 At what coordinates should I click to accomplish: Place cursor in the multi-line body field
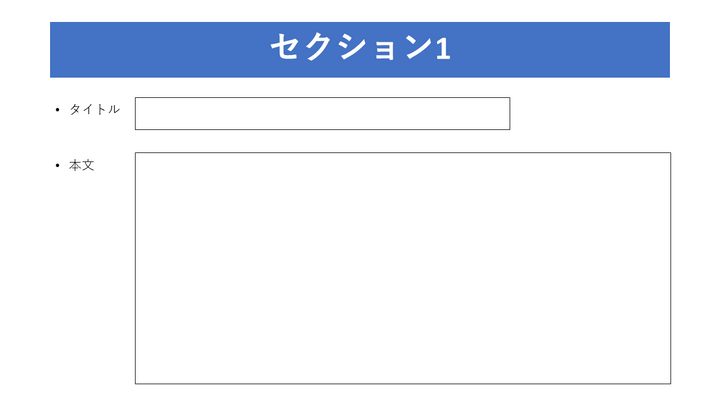403,268
